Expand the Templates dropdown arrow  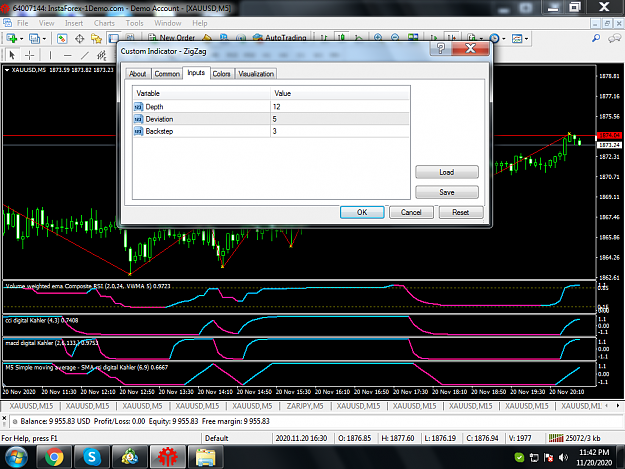(x=527, y=39)
